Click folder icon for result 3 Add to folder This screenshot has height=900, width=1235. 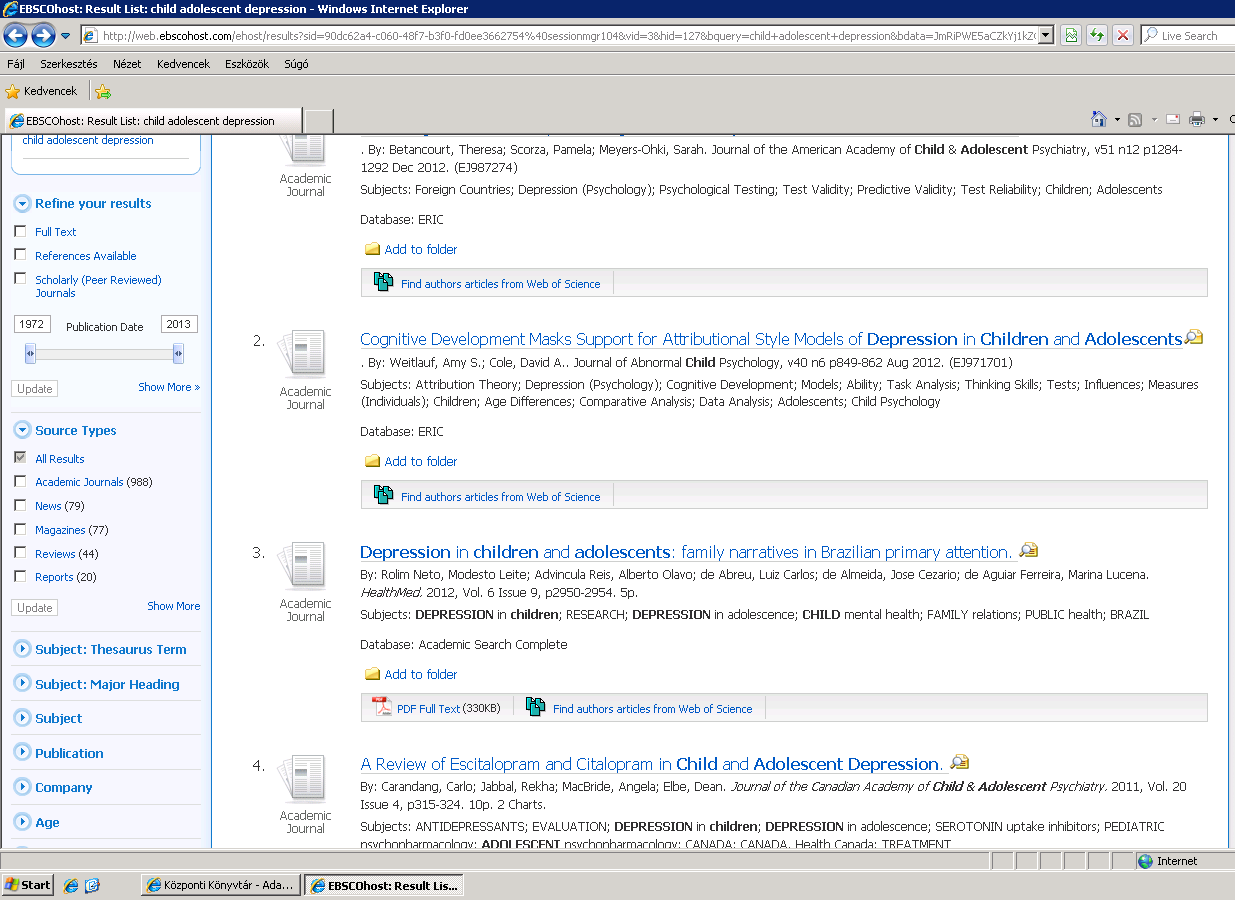click(x=372, y=674)
